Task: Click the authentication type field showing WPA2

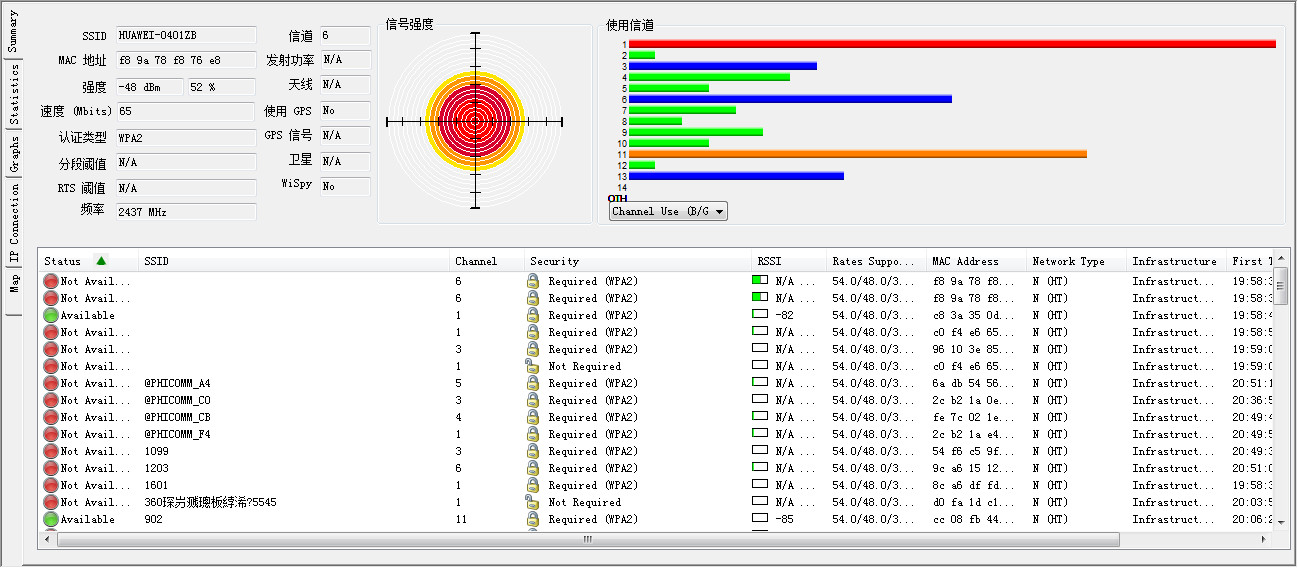Action: tap(186, 138)
